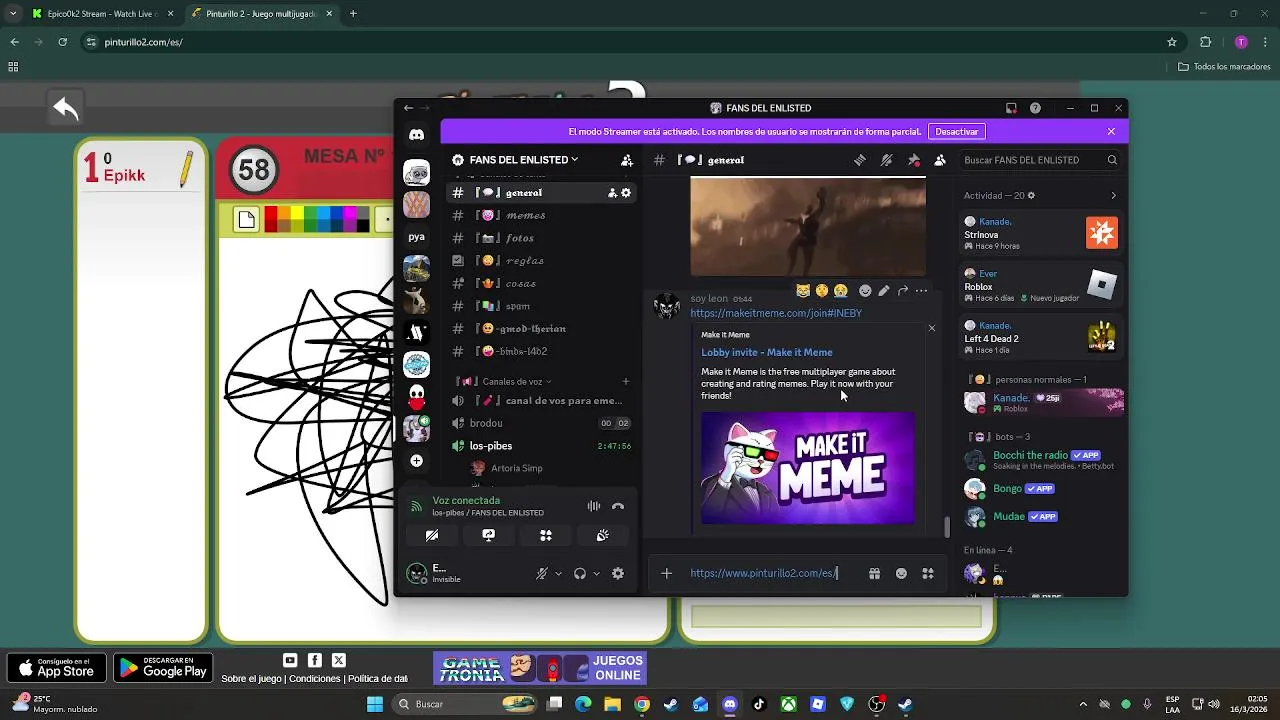
Task: Select the fotos text channel
Action: point(541,238)
